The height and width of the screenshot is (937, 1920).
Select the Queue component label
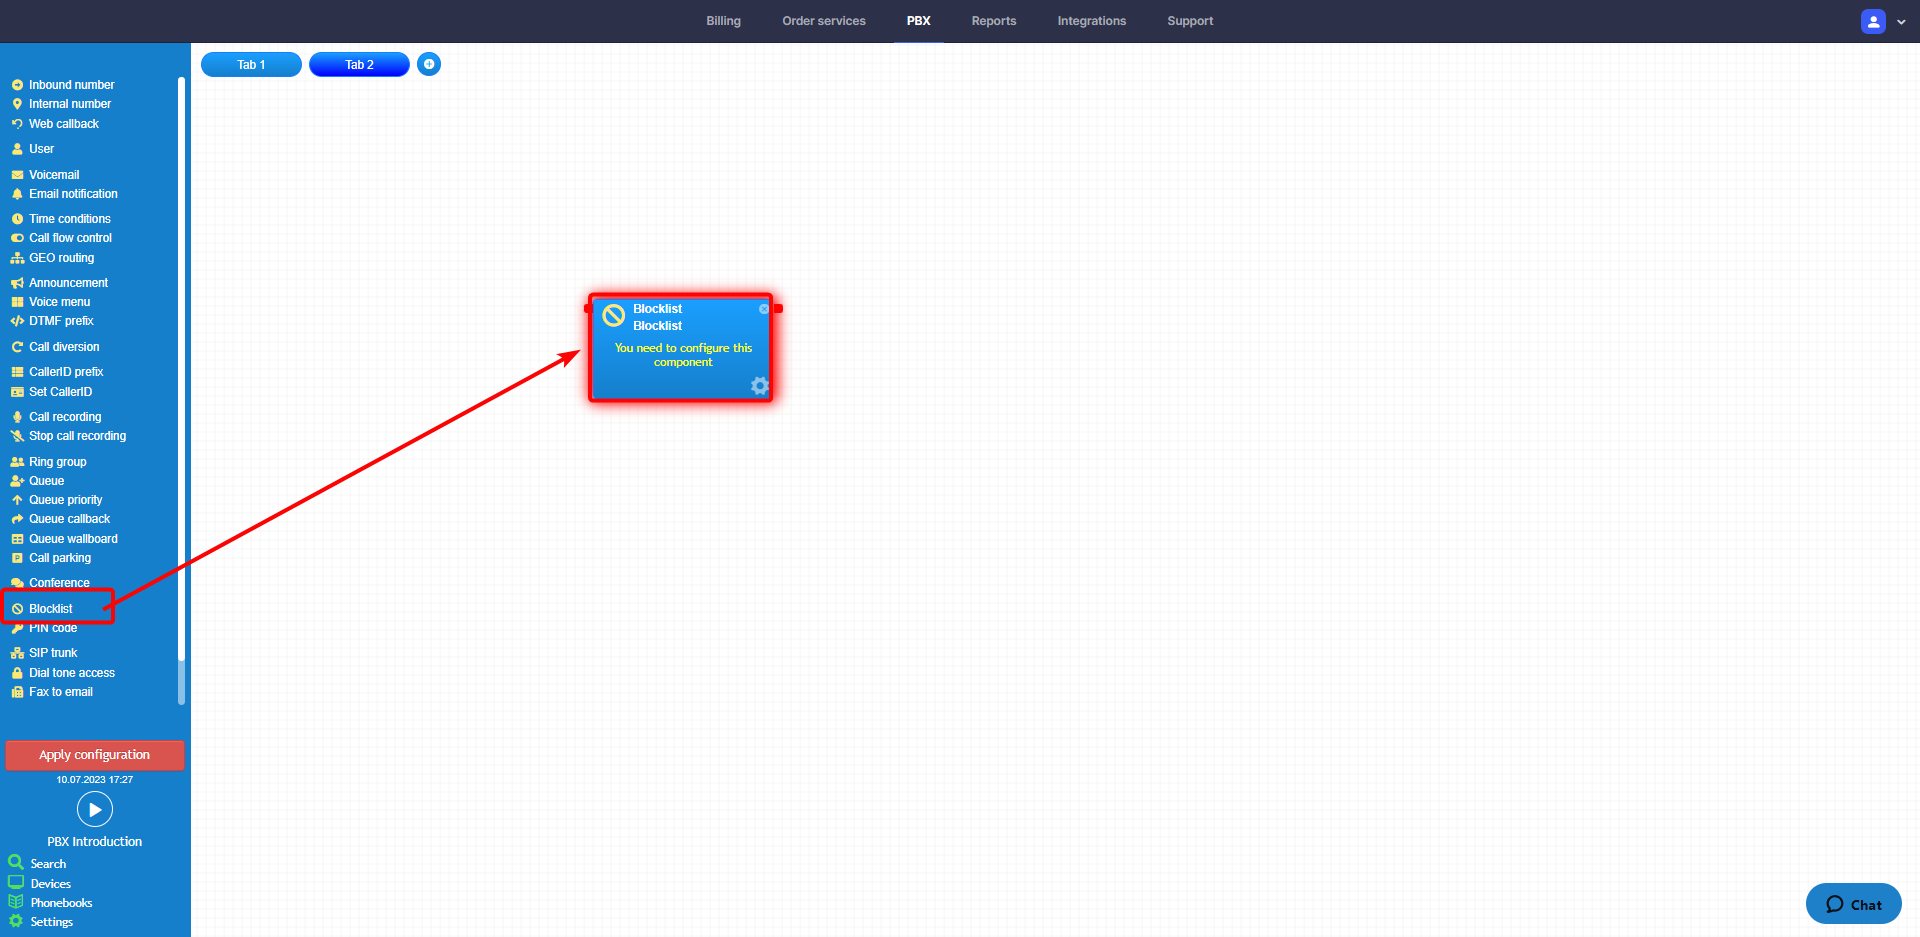pyautogui.click(x=46, y=481)
